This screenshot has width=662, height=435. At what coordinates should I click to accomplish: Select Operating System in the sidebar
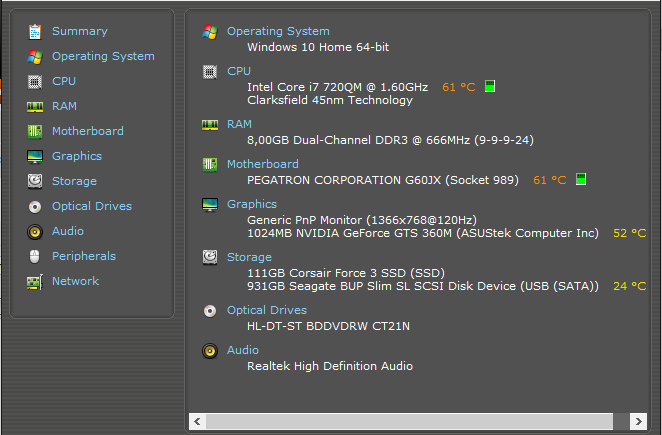tap(103, 56)
